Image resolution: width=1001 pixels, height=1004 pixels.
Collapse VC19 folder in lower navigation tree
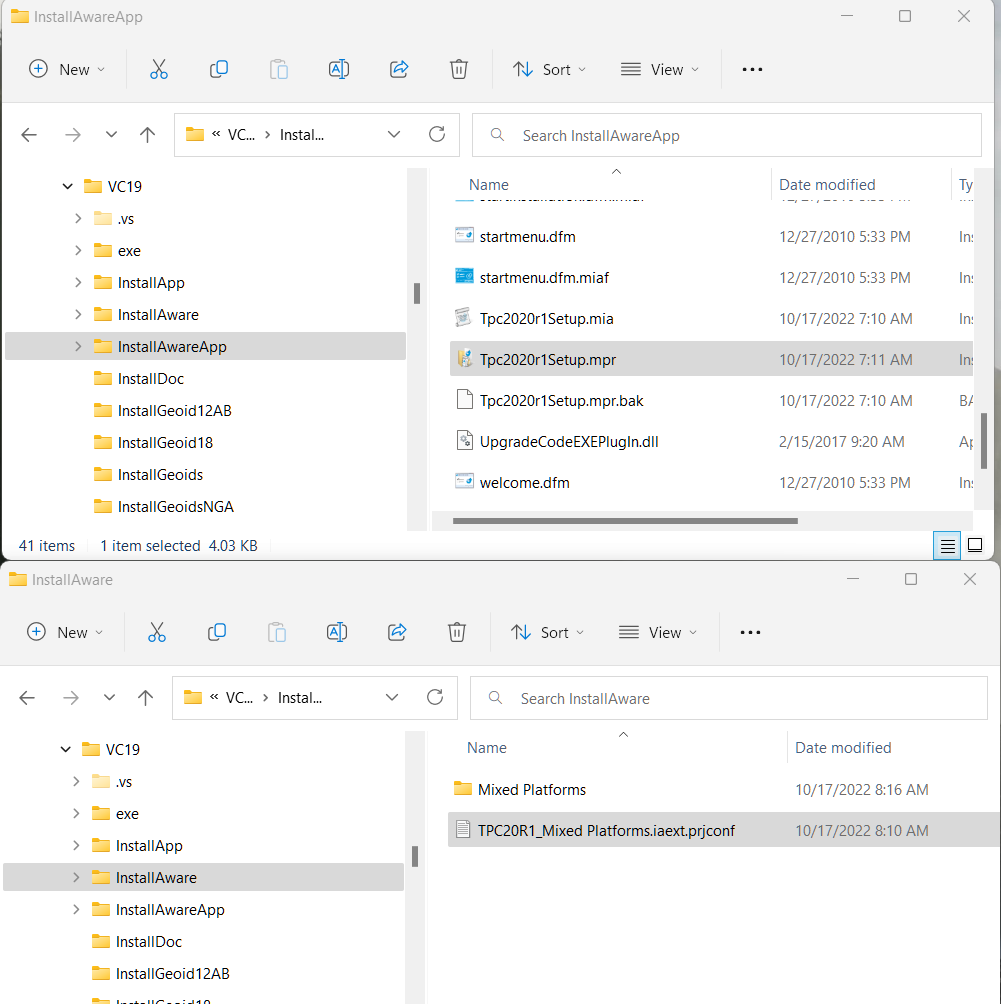tap(66, 749)
